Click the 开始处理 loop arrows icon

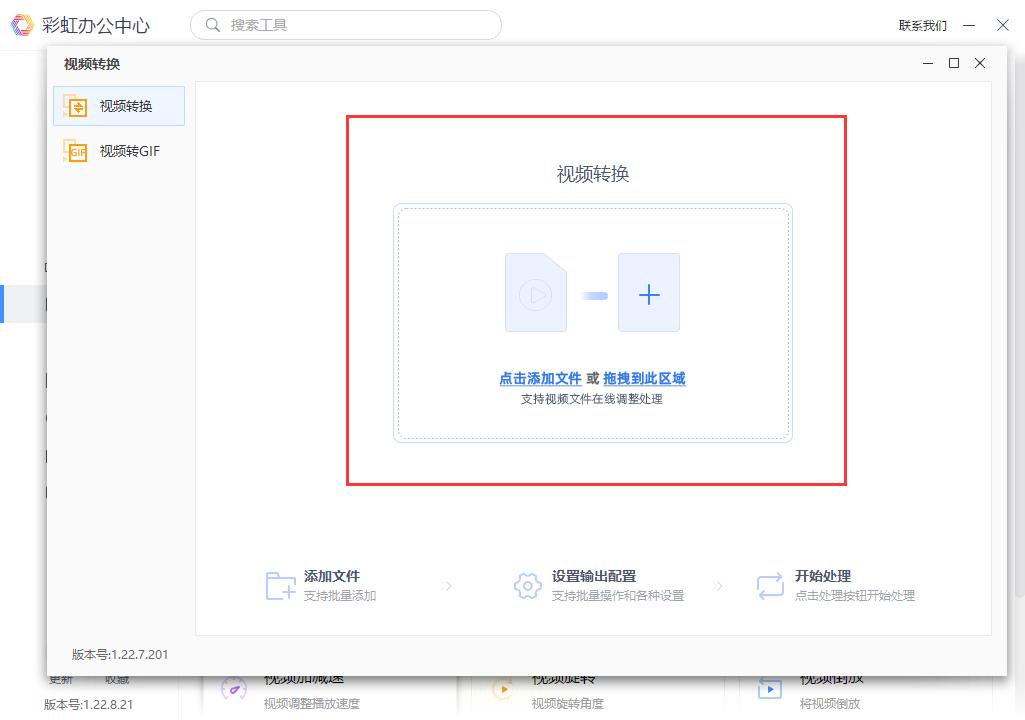(x=770, y=586)
